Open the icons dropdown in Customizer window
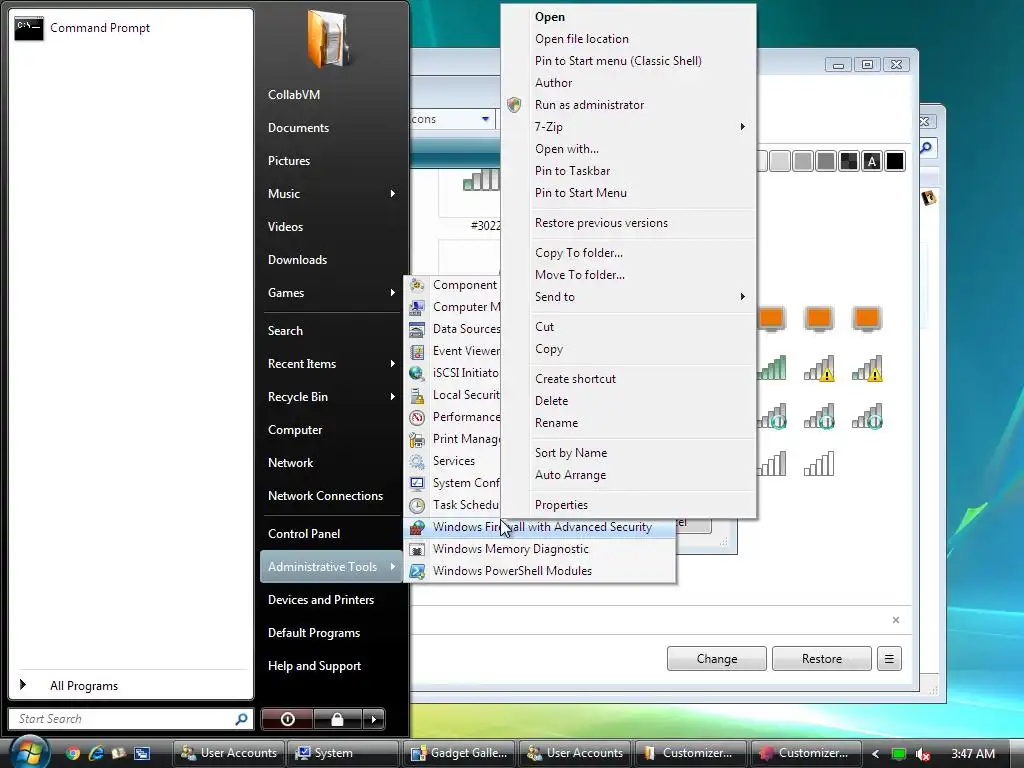Image resolution: width=1024 pixels, height=768 pixels. point(485,119)
